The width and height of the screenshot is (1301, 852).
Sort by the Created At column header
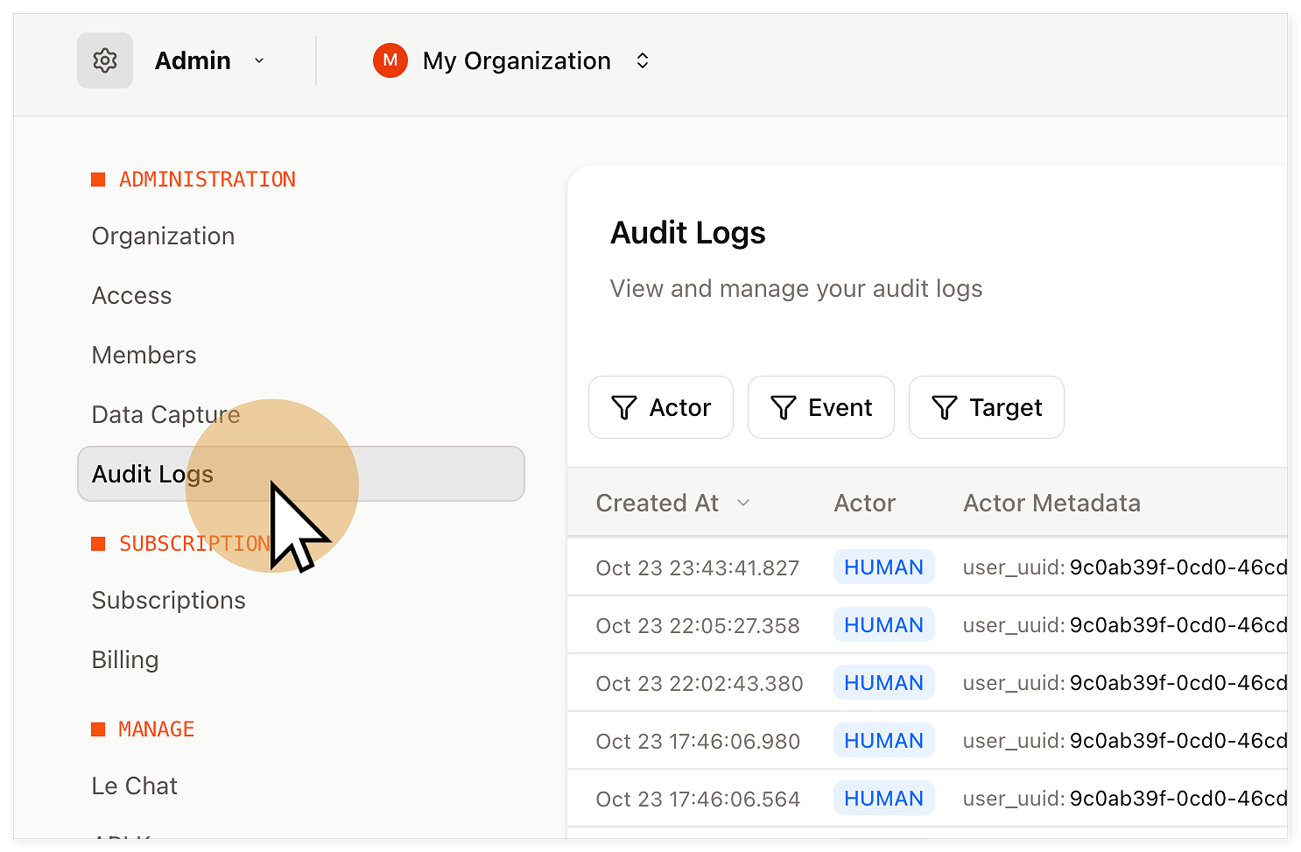click(x=657, y=503)
